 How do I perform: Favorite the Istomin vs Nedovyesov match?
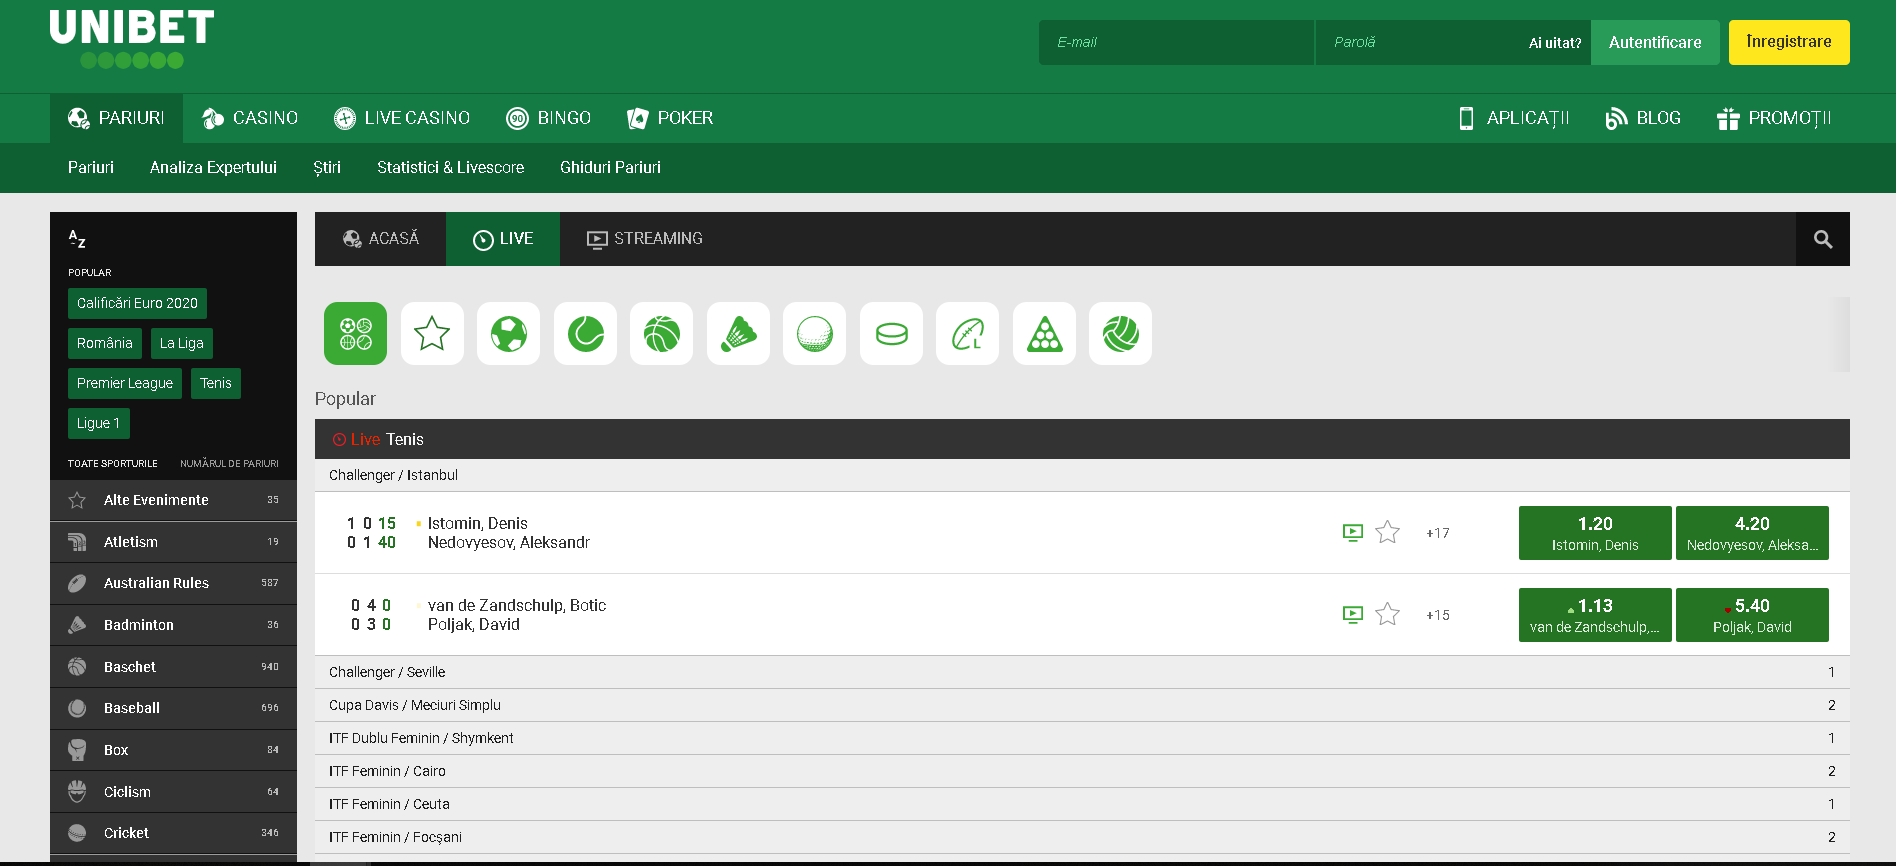pos(1387,532)
